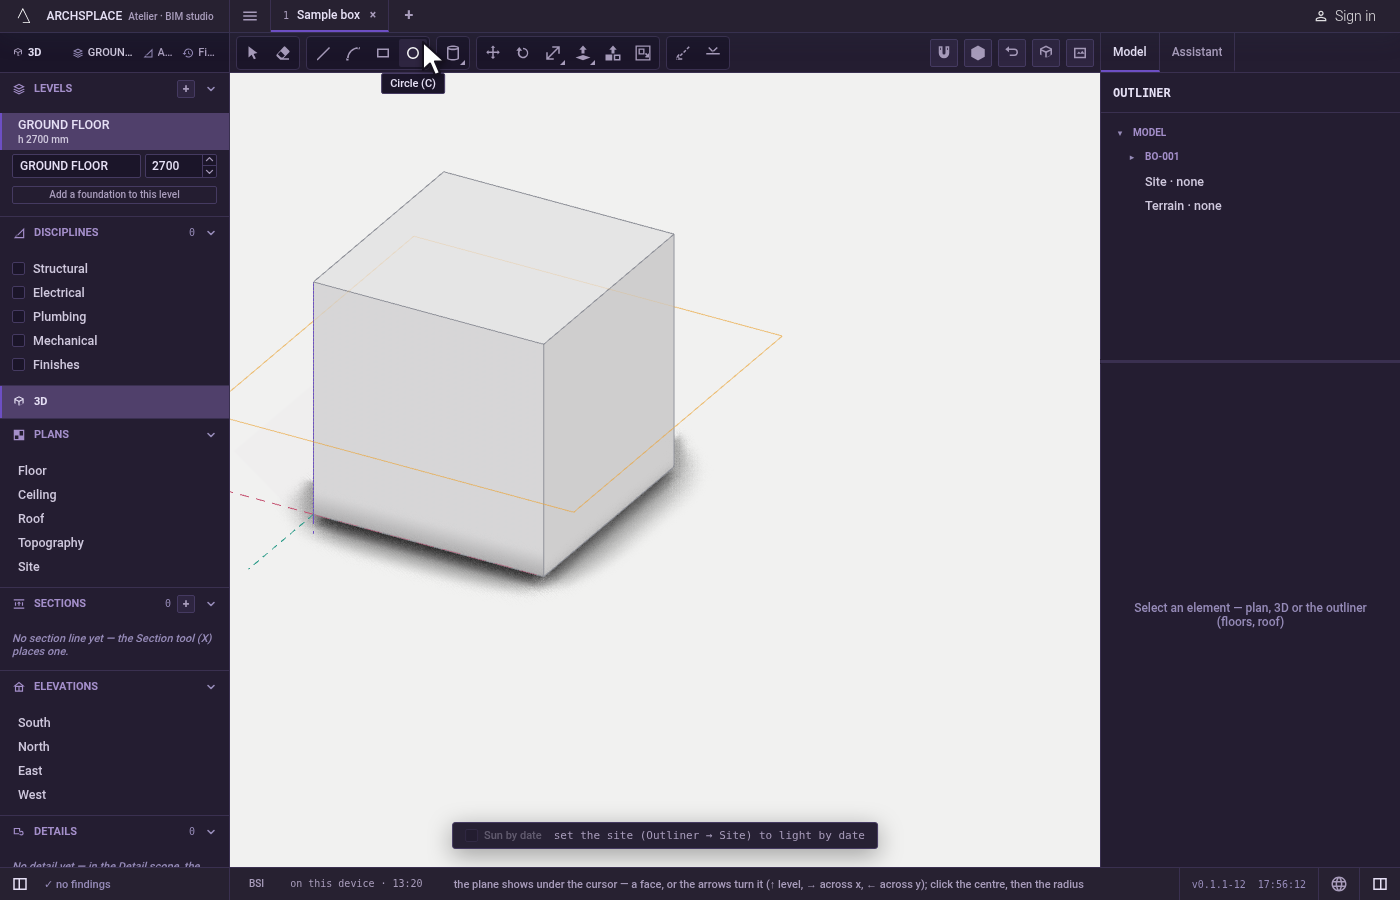Click the solid hexagon shading icon

(x=978, y=53)
